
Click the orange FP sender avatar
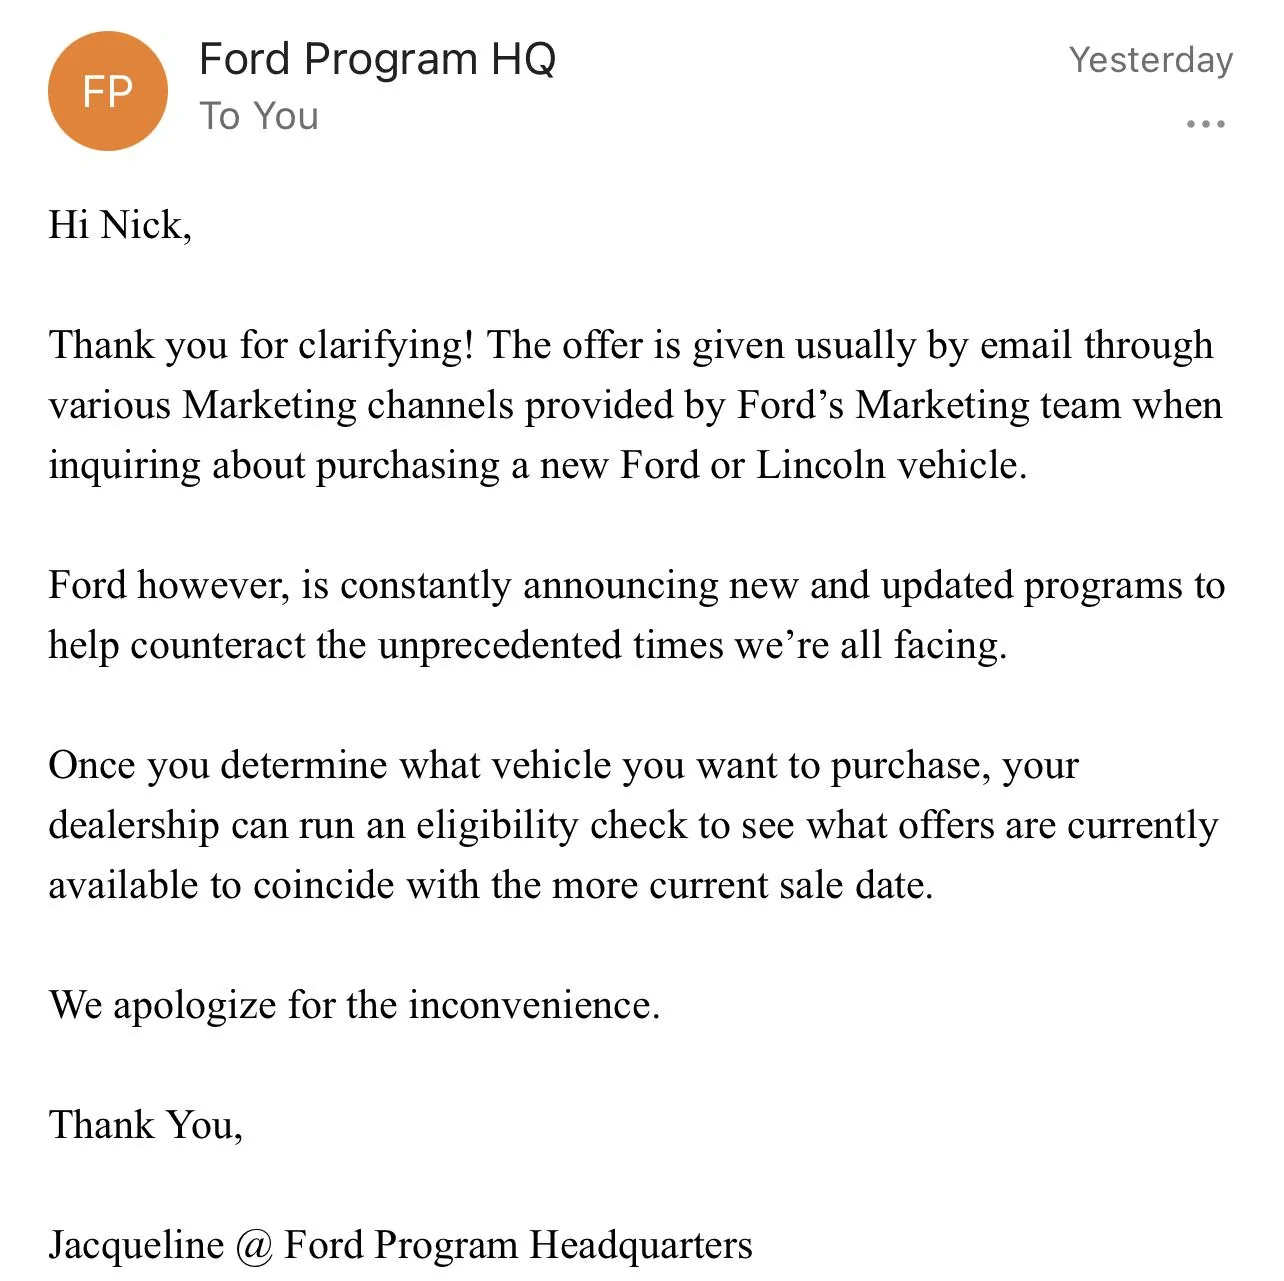coord(107,91)
